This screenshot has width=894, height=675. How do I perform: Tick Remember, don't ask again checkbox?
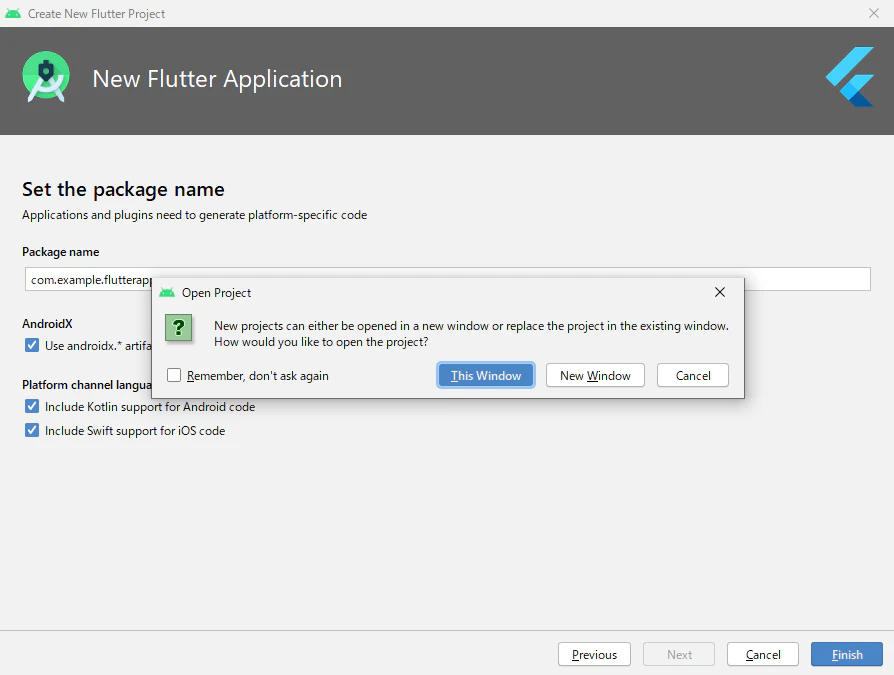click(174, 375)
